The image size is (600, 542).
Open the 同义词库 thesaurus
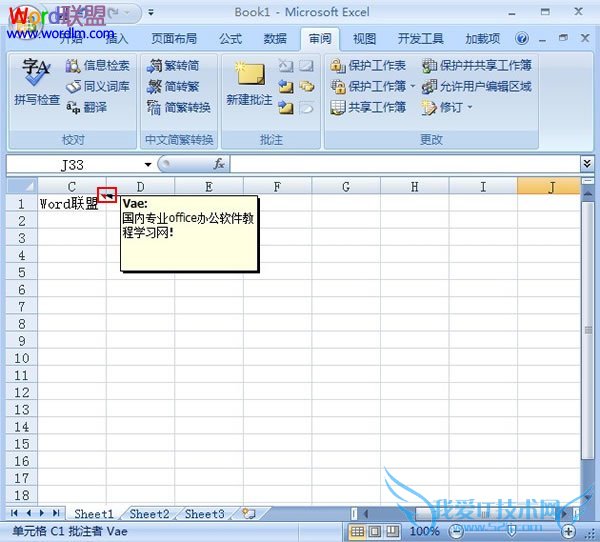pos(98,87)
